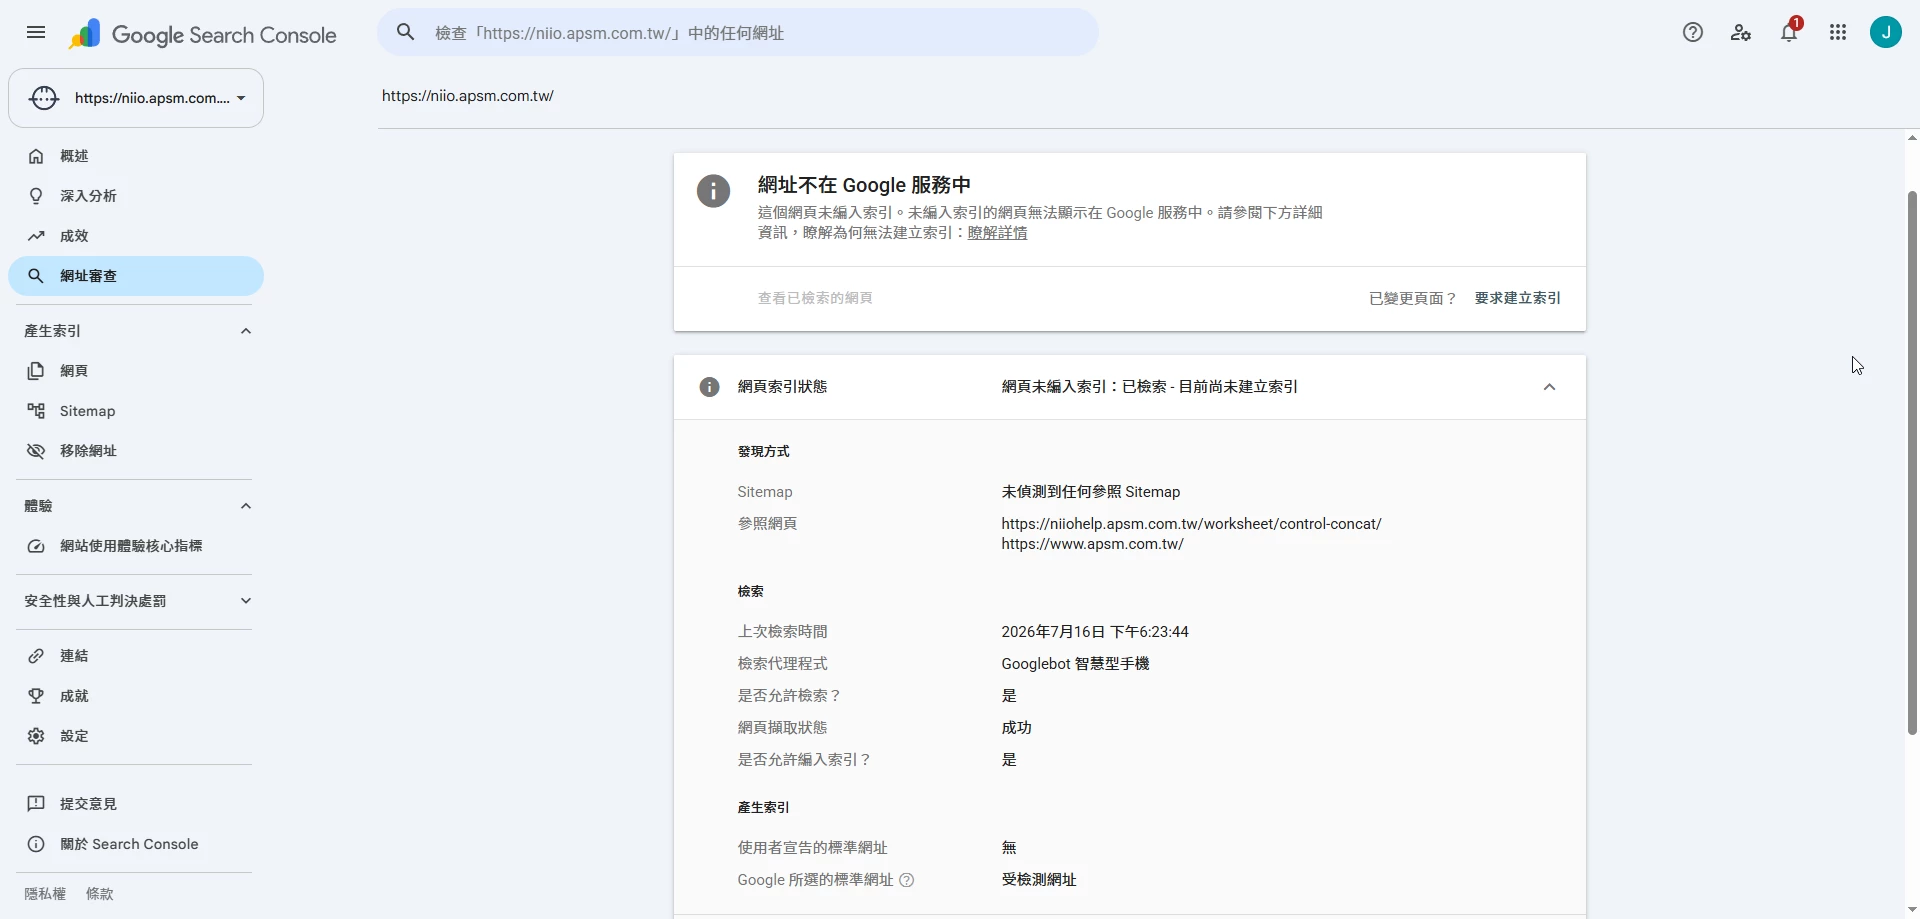Screen dimensions: 1920x919
Task: Click the crawl time 2026年7月16日 下午6:23:44
Action: [x=1095, y=632]
